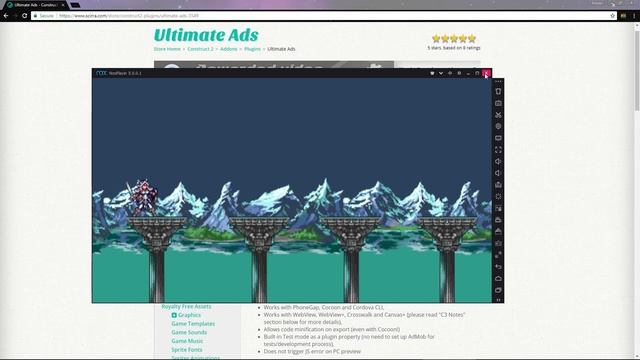
Task: Open the Sprite Fonts sidebar link
Action: point(187,350)
